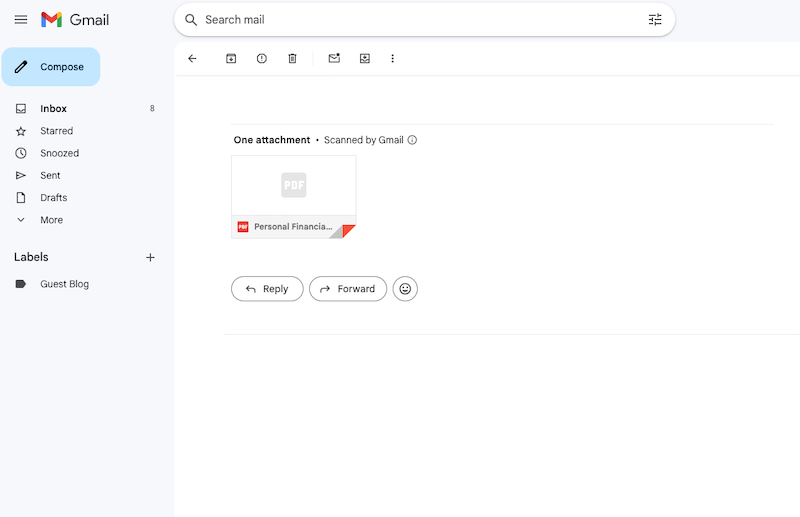This screenshot has height=517, width=800.
Task: Expand the More section in sidebar
Action: point(51,220)
